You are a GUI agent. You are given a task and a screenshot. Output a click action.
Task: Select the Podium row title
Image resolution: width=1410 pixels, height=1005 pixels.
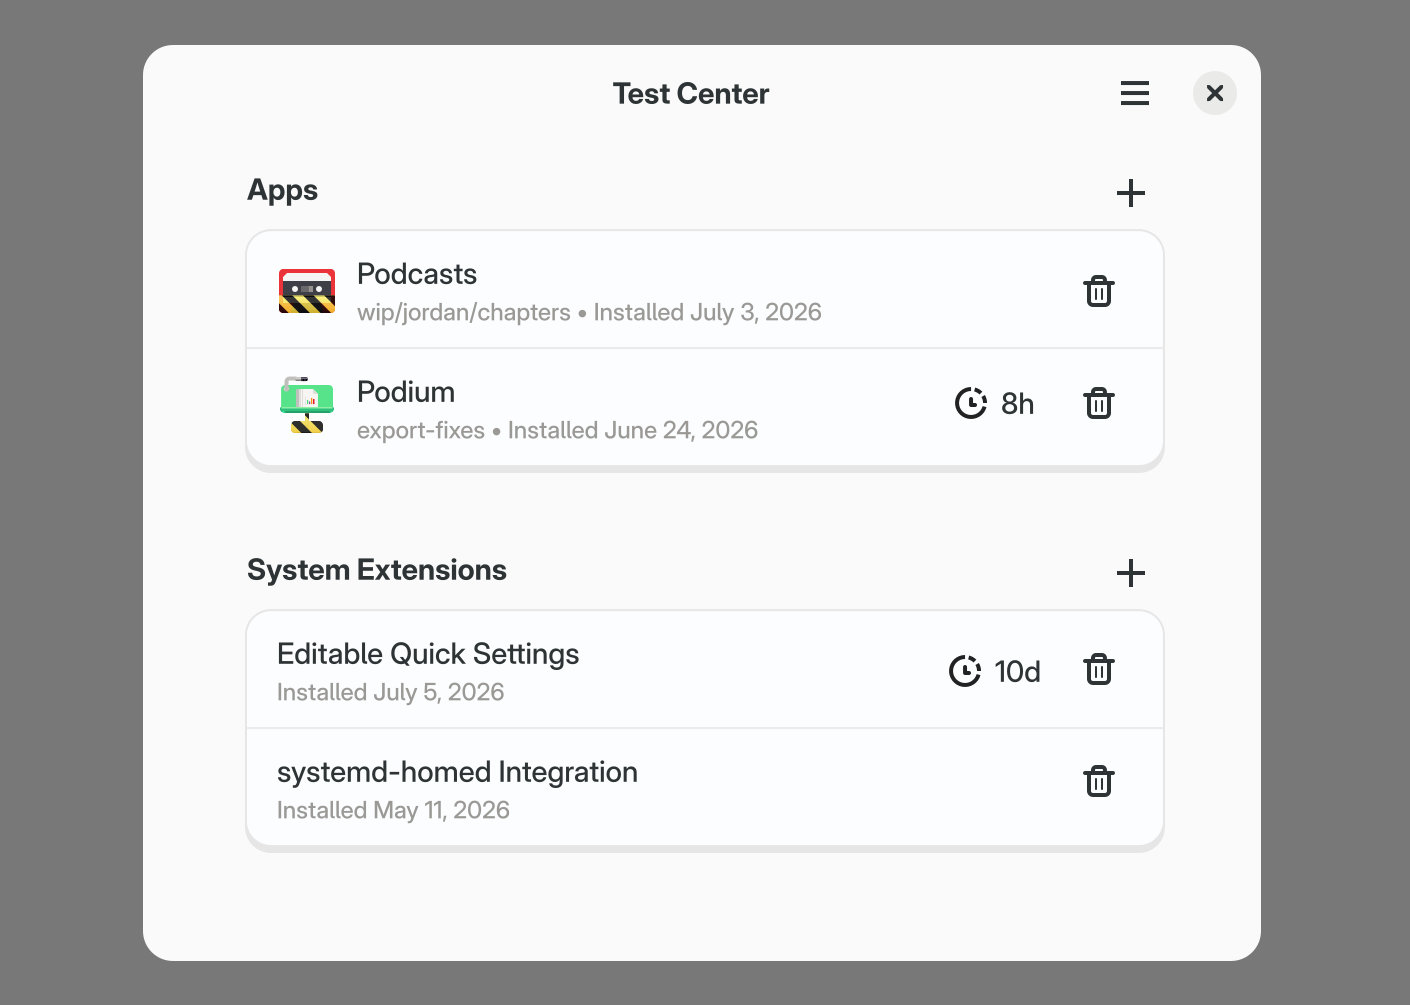(406, 392)
